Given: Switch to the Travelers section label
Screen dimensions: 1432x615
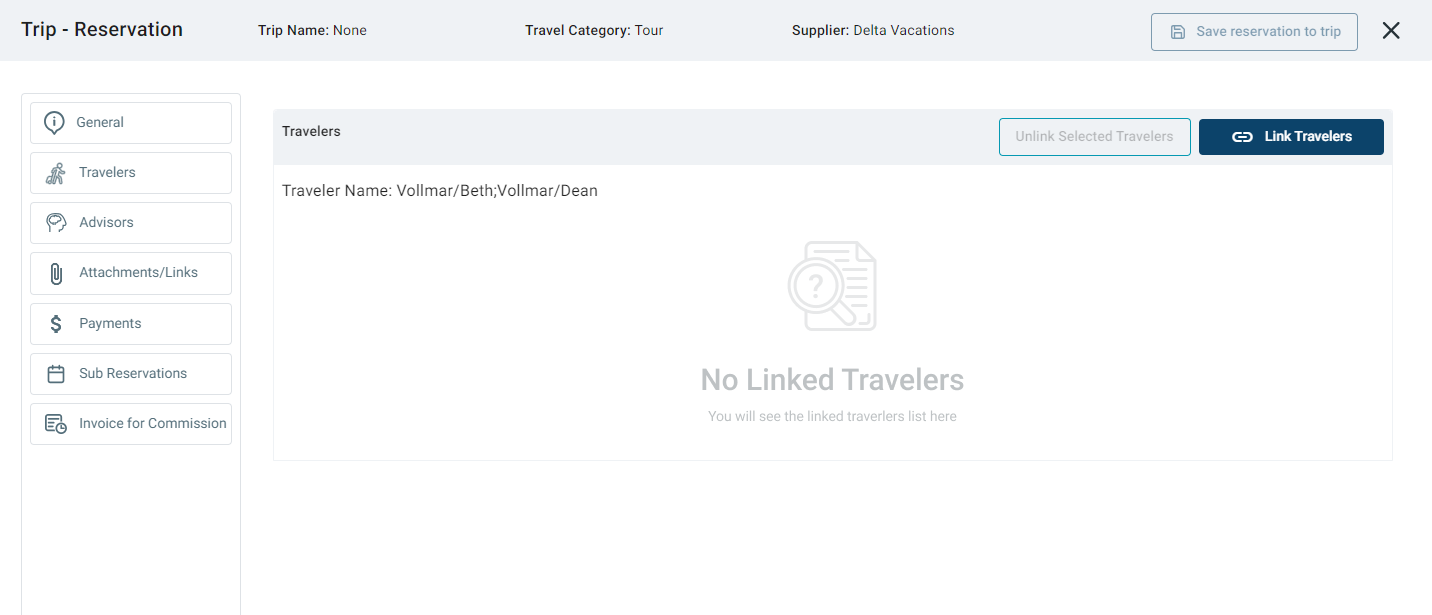Looking at the screenshot, I should (x=107, y=173).
